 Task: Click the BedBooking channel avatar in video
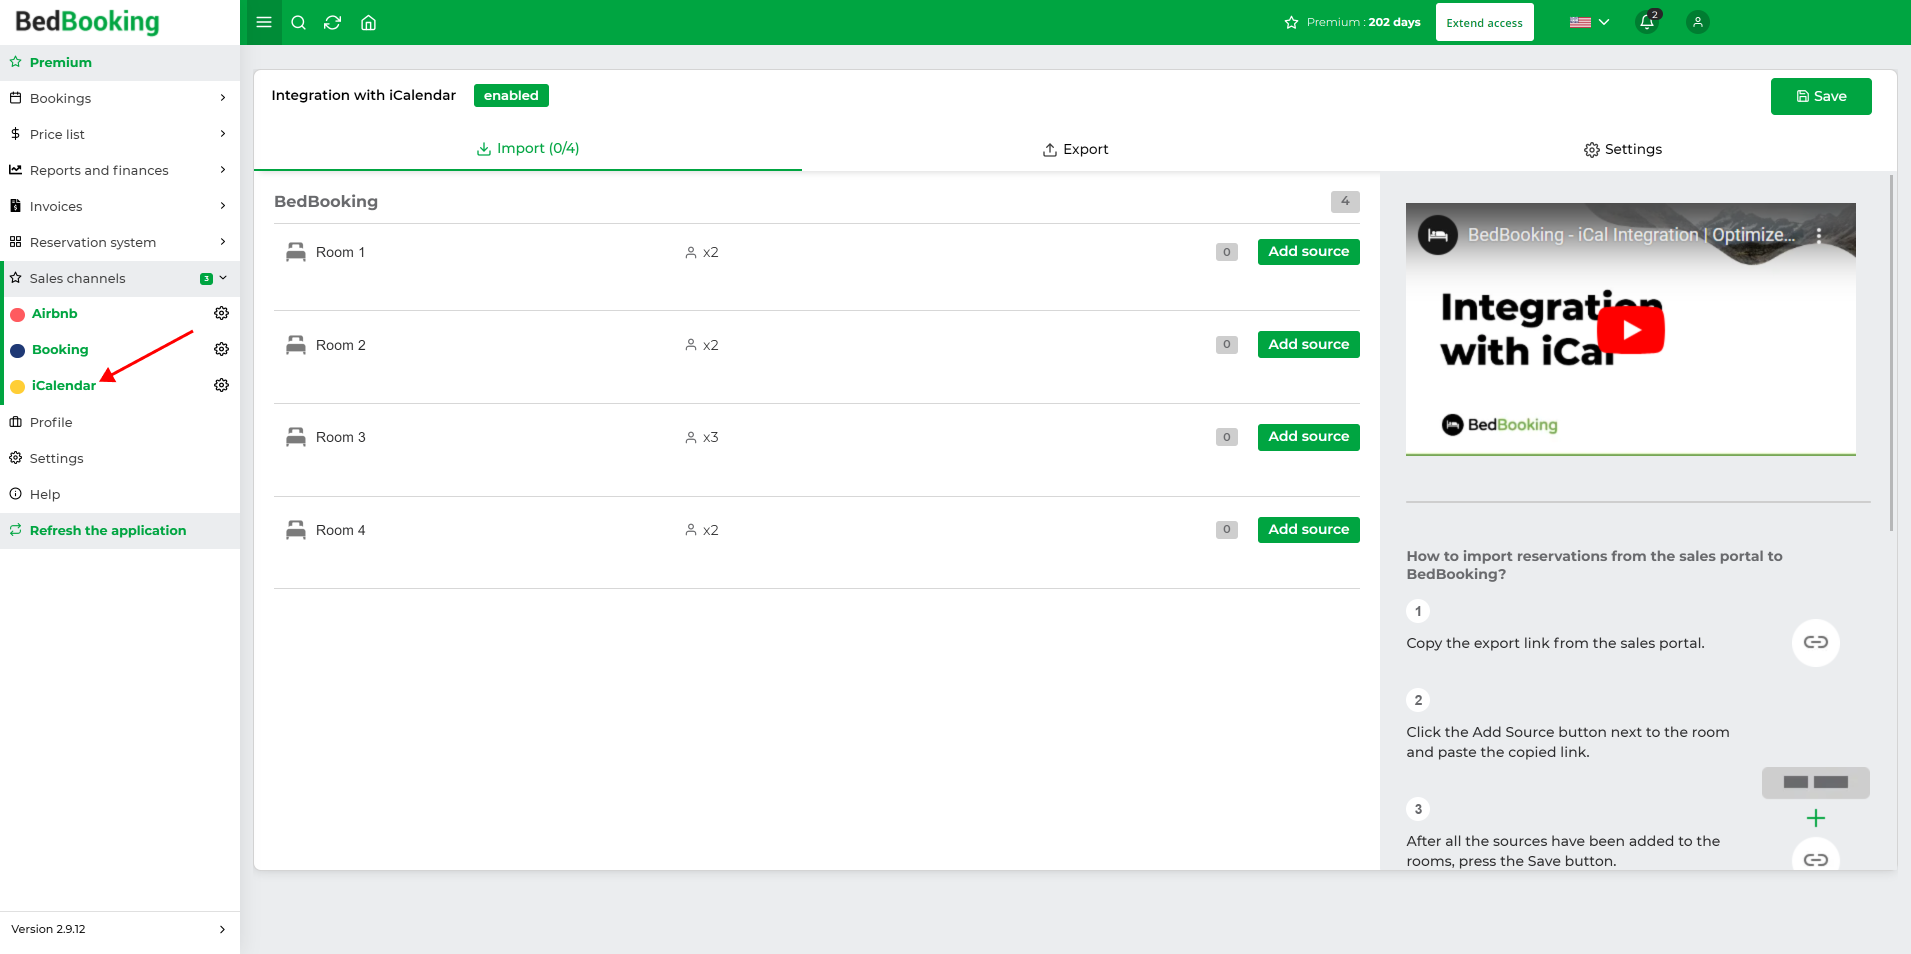click(1438, 235)
